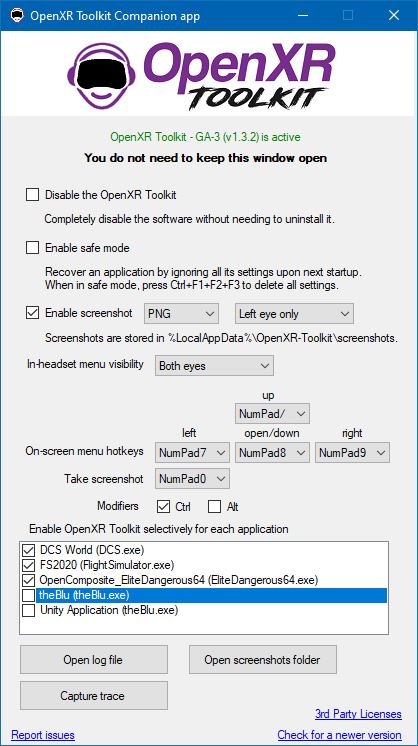Toggle the Ctrl modifier checkbox
Screen dimensions: 418x746
(x=164, y=507)
